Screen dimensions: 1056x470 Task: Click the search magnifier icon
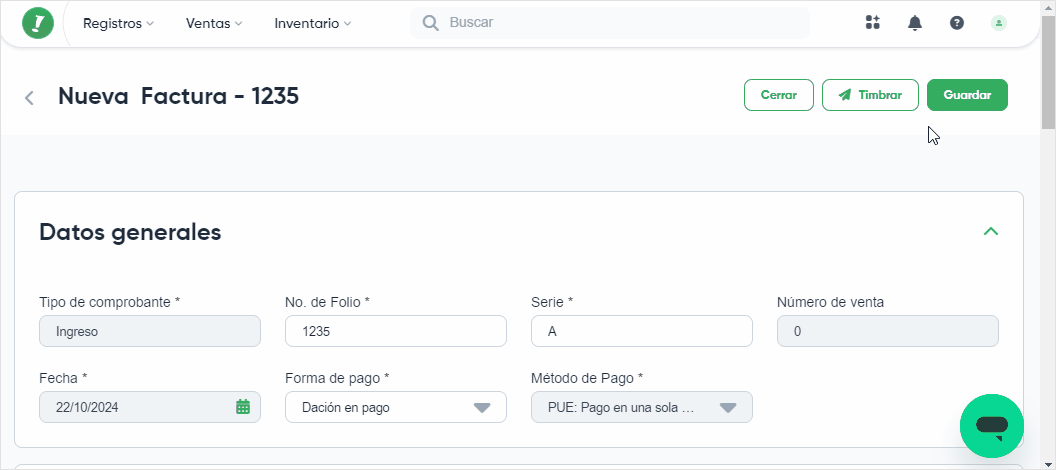(430, 23)
